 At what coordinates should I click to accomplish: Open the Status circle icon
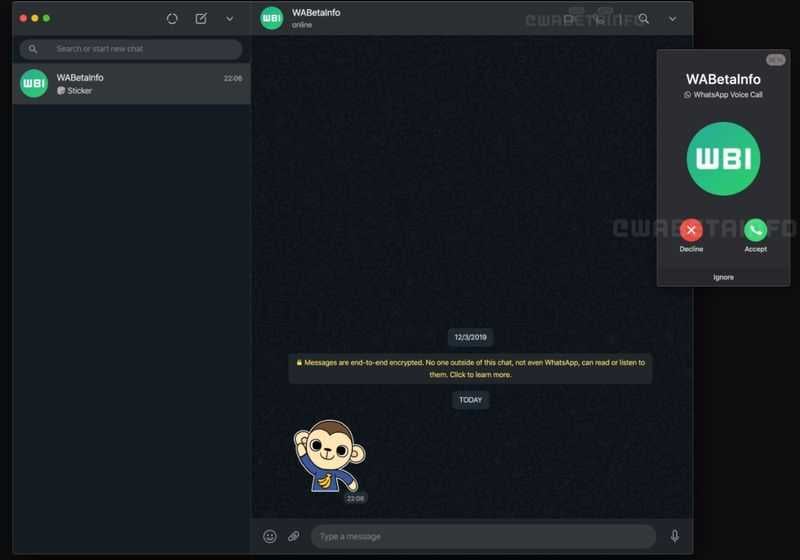coord(172,19)
